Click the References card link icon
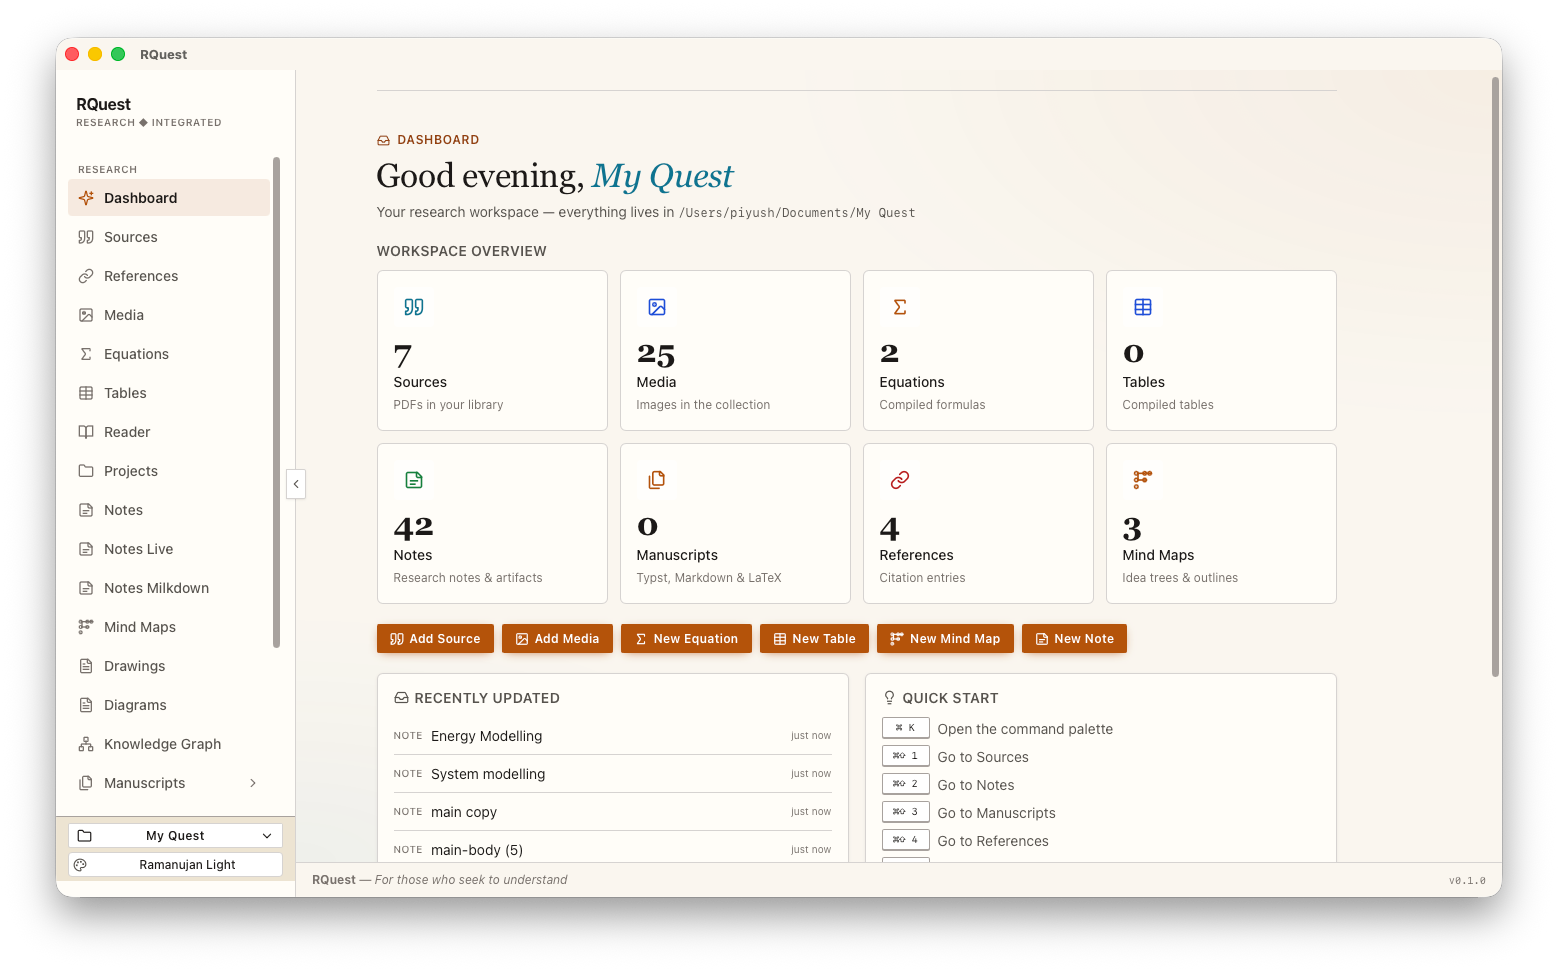Viewport: 1558px width, 971px height. tap(900, 480)
